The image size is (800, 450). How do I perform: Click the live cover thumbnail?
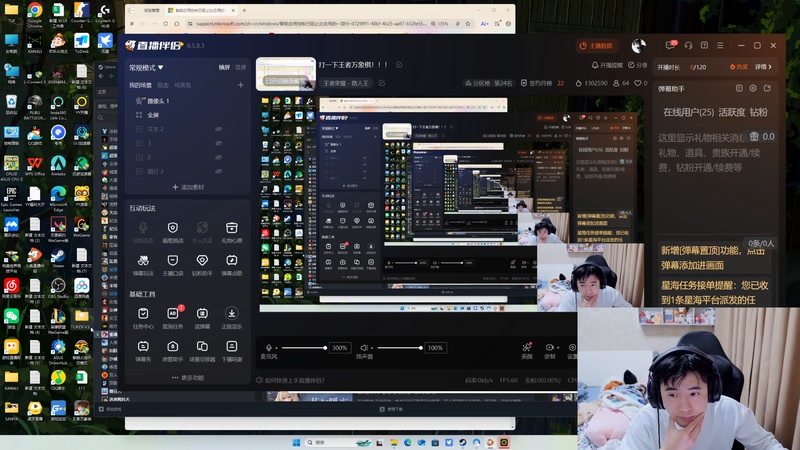pyautogui.click(x=286, y=73)
